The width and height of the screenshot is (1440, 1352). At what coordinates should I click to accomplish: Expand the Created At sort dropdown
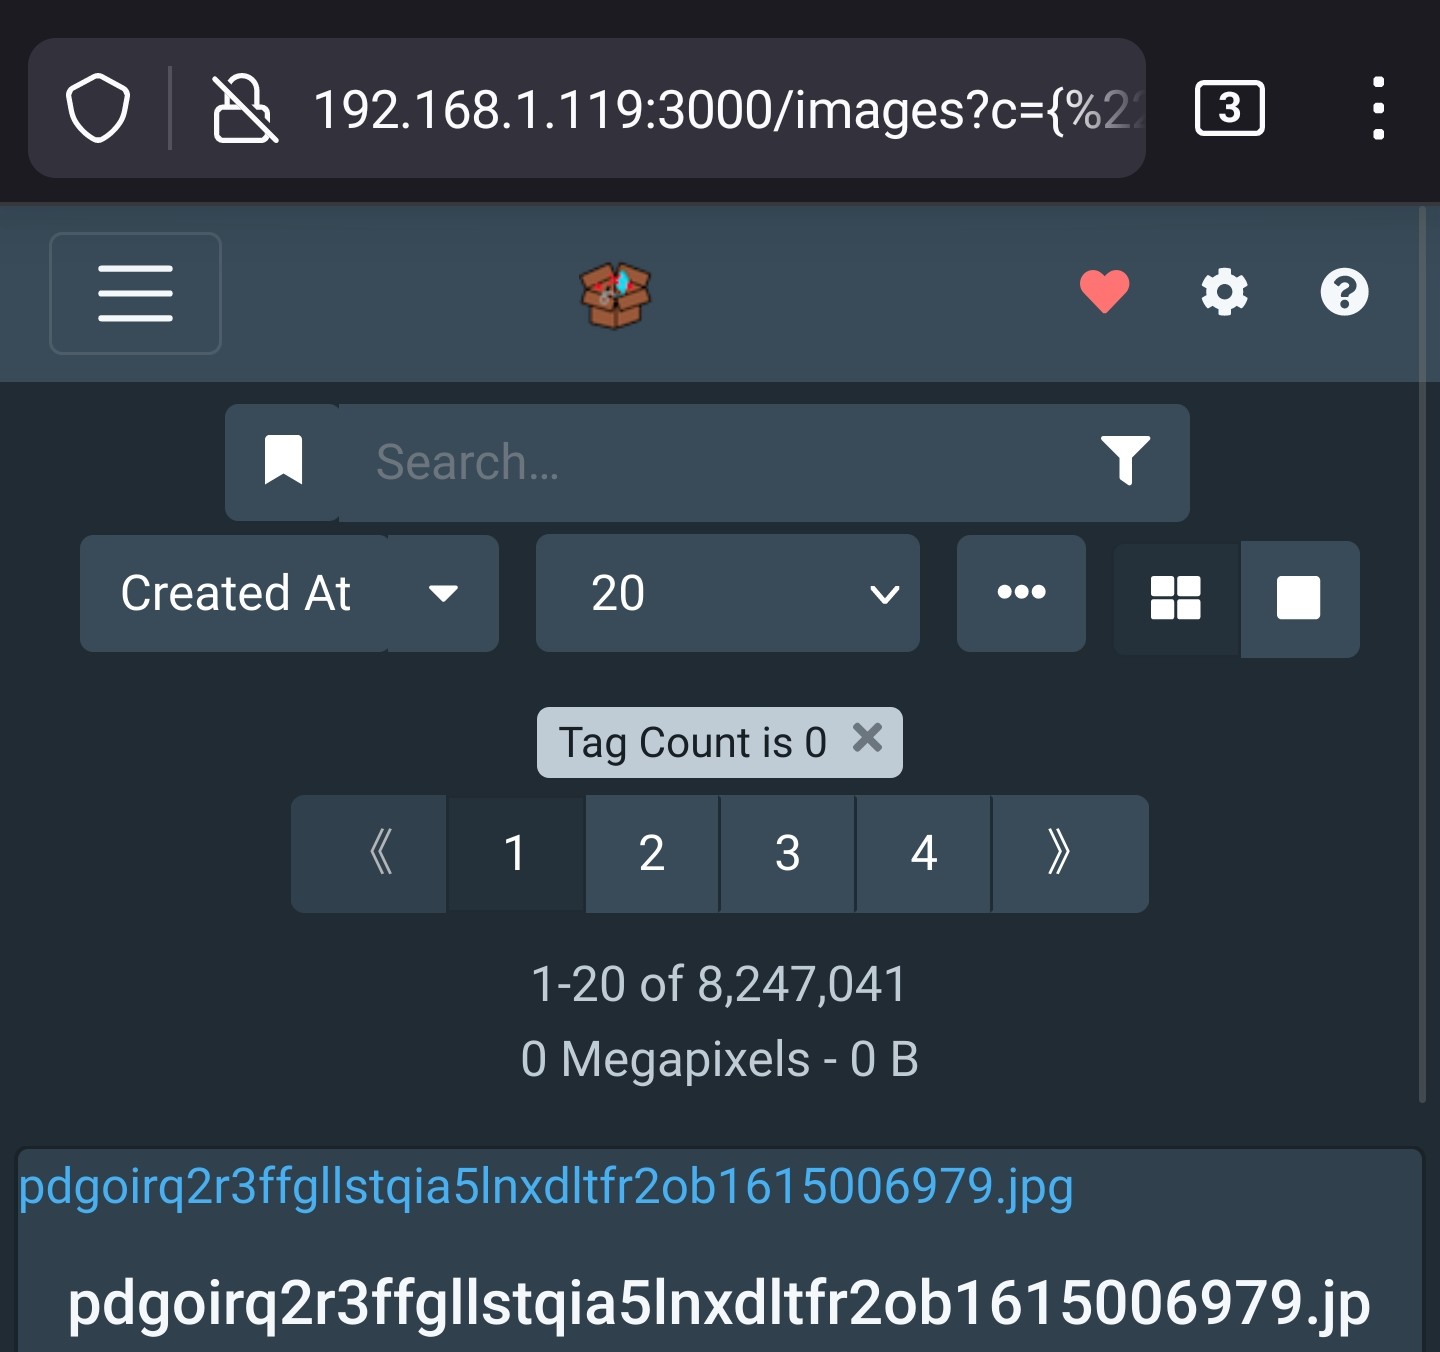[235, 593]
